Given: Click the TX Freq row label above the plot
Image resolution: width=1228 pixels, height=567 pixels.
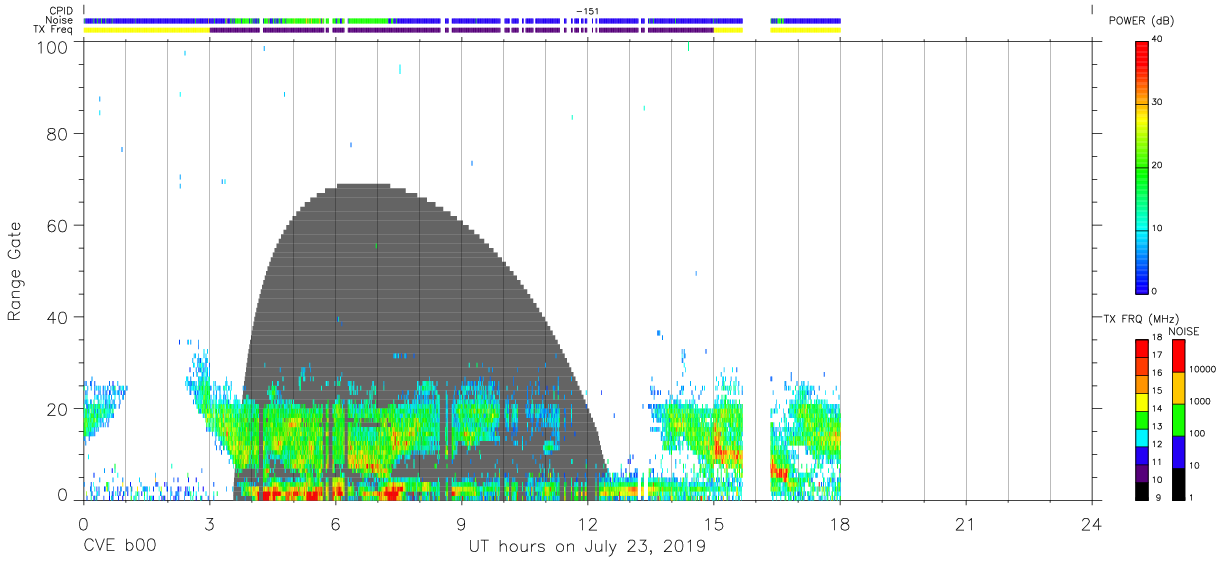Looking at the screenshot, I should click(x=53, y=29).
